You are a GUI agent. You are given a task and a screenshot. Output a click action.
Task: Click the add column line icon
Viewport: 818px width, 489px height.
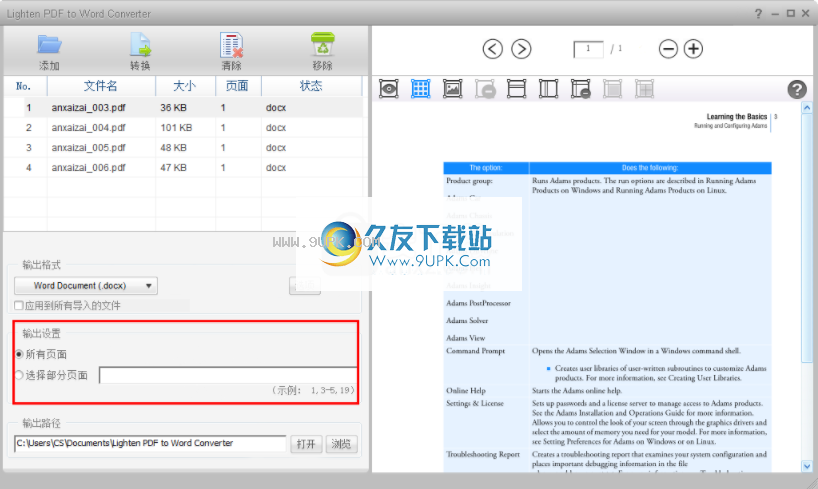coord(548,89)
